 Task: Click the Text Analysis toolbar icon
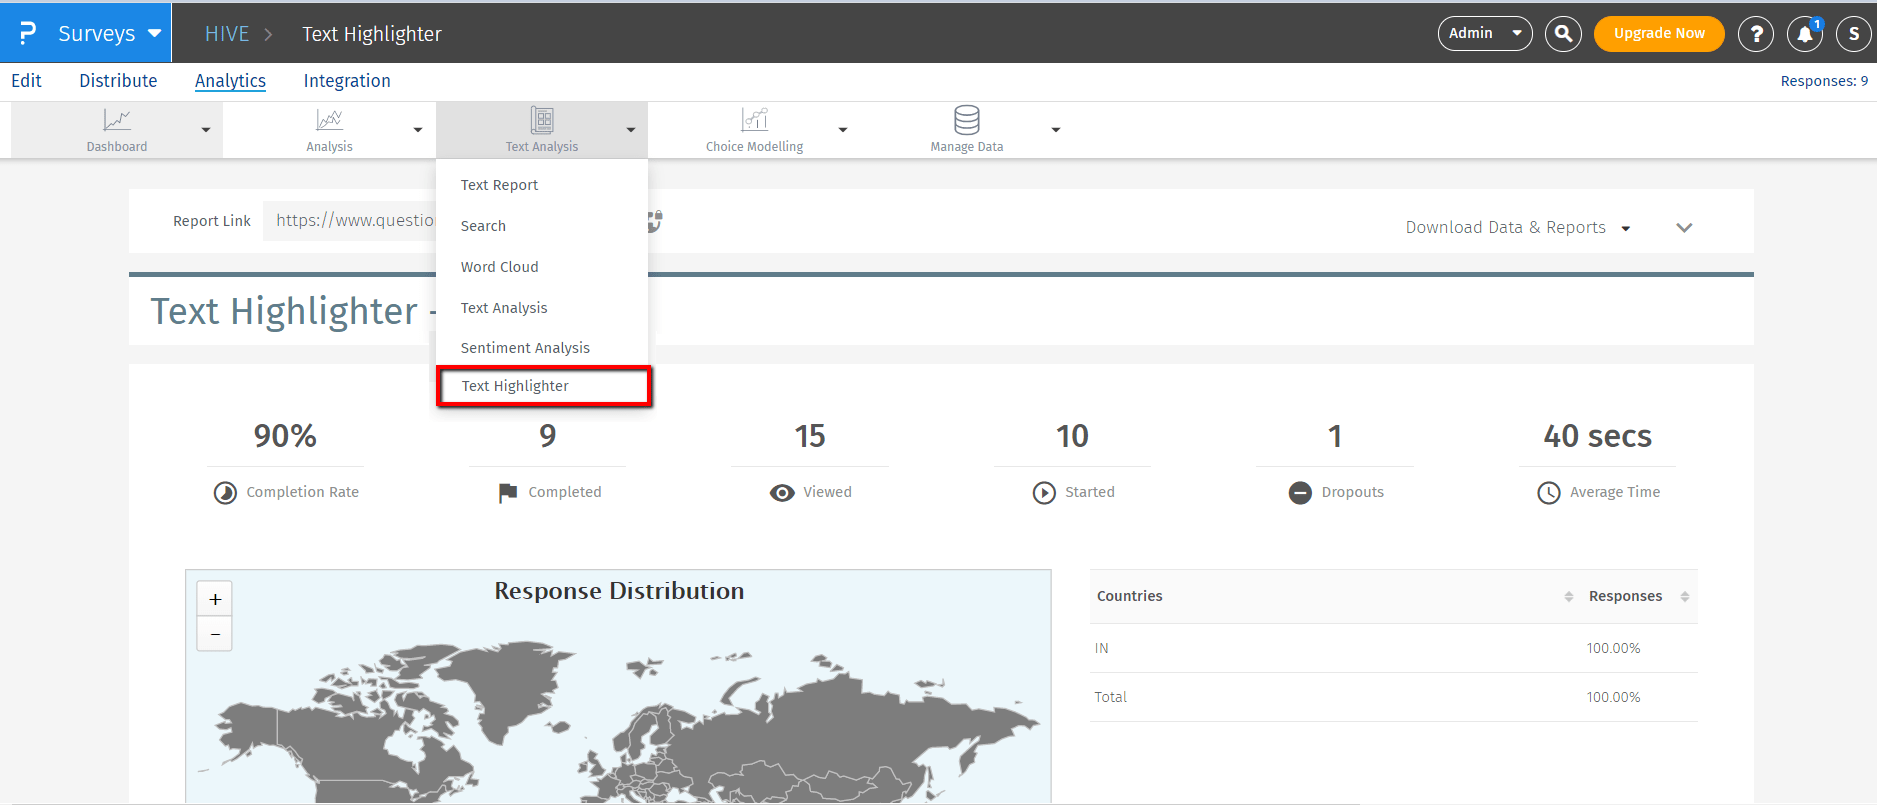(x=542, y=121)
